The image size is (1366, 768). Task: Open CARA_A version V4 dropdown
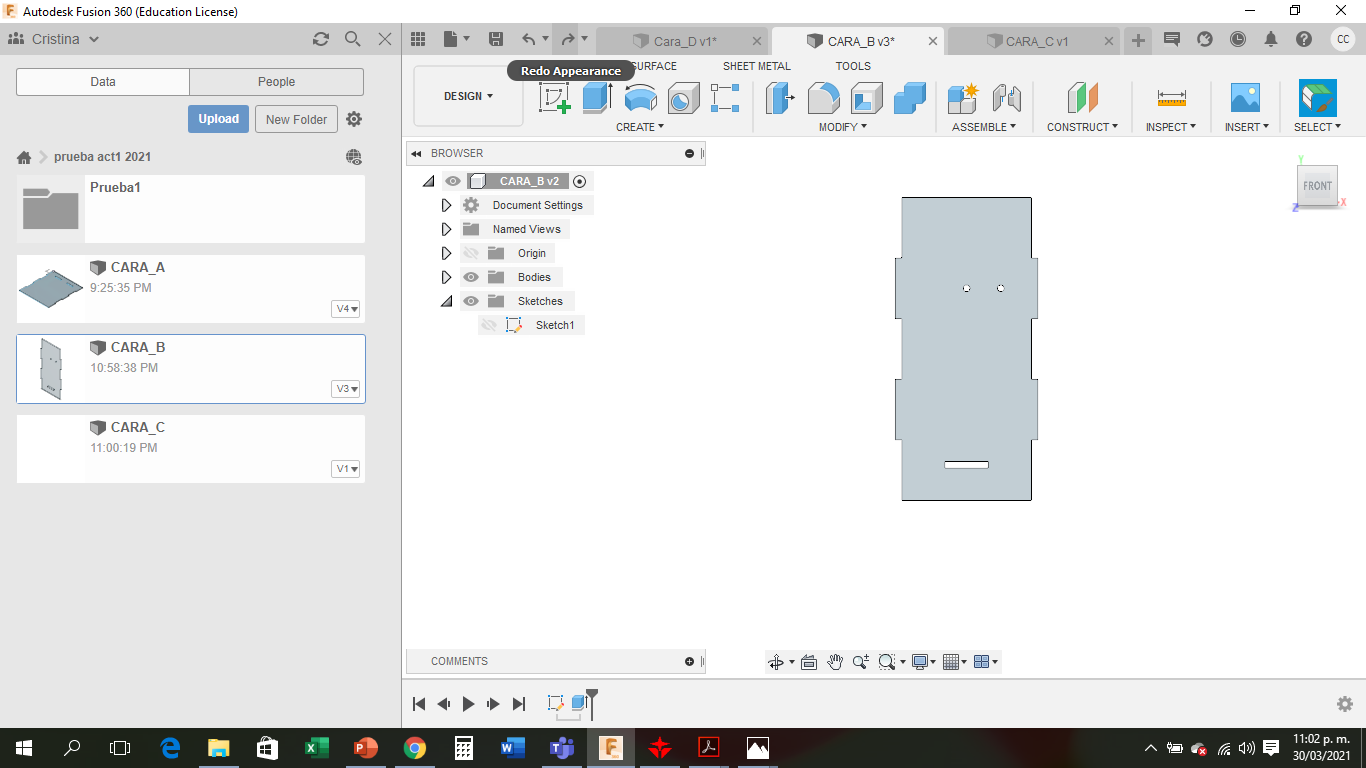point(346,309)
